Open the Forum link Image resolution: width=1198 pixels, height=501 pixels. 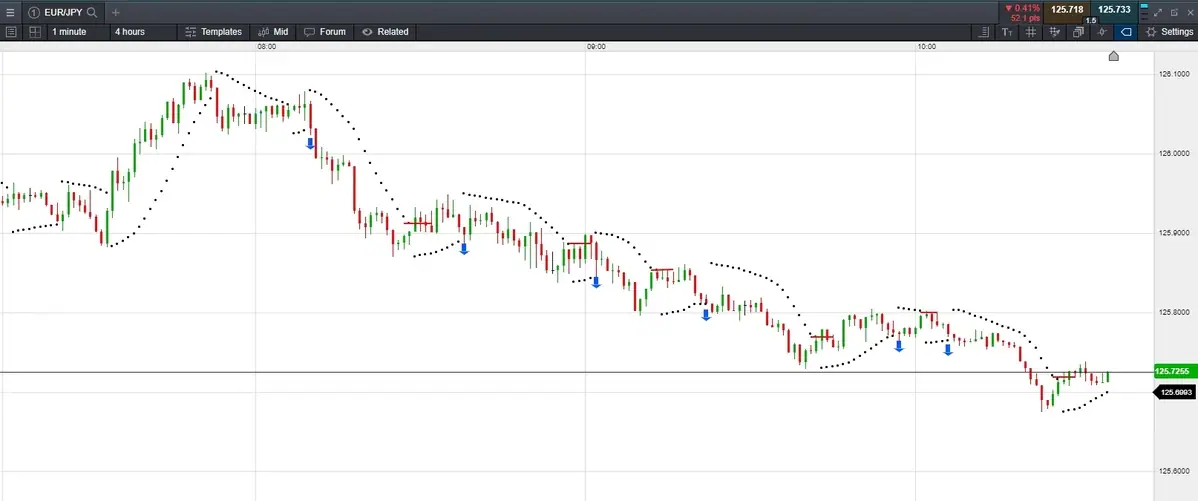click(x=325, y=32)
